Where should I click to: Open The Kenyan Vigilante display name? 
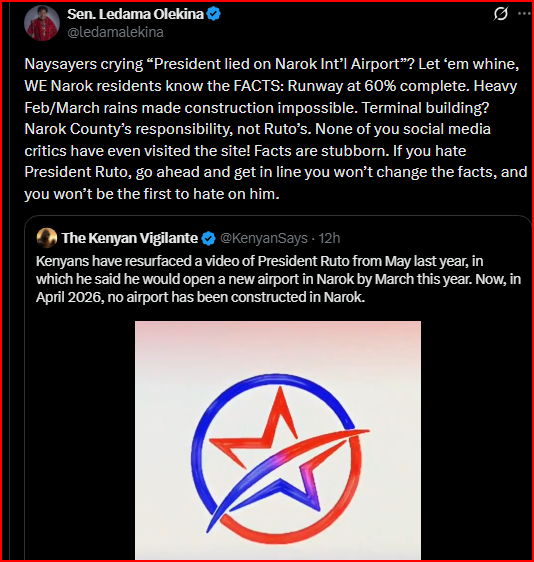[130, 238]
